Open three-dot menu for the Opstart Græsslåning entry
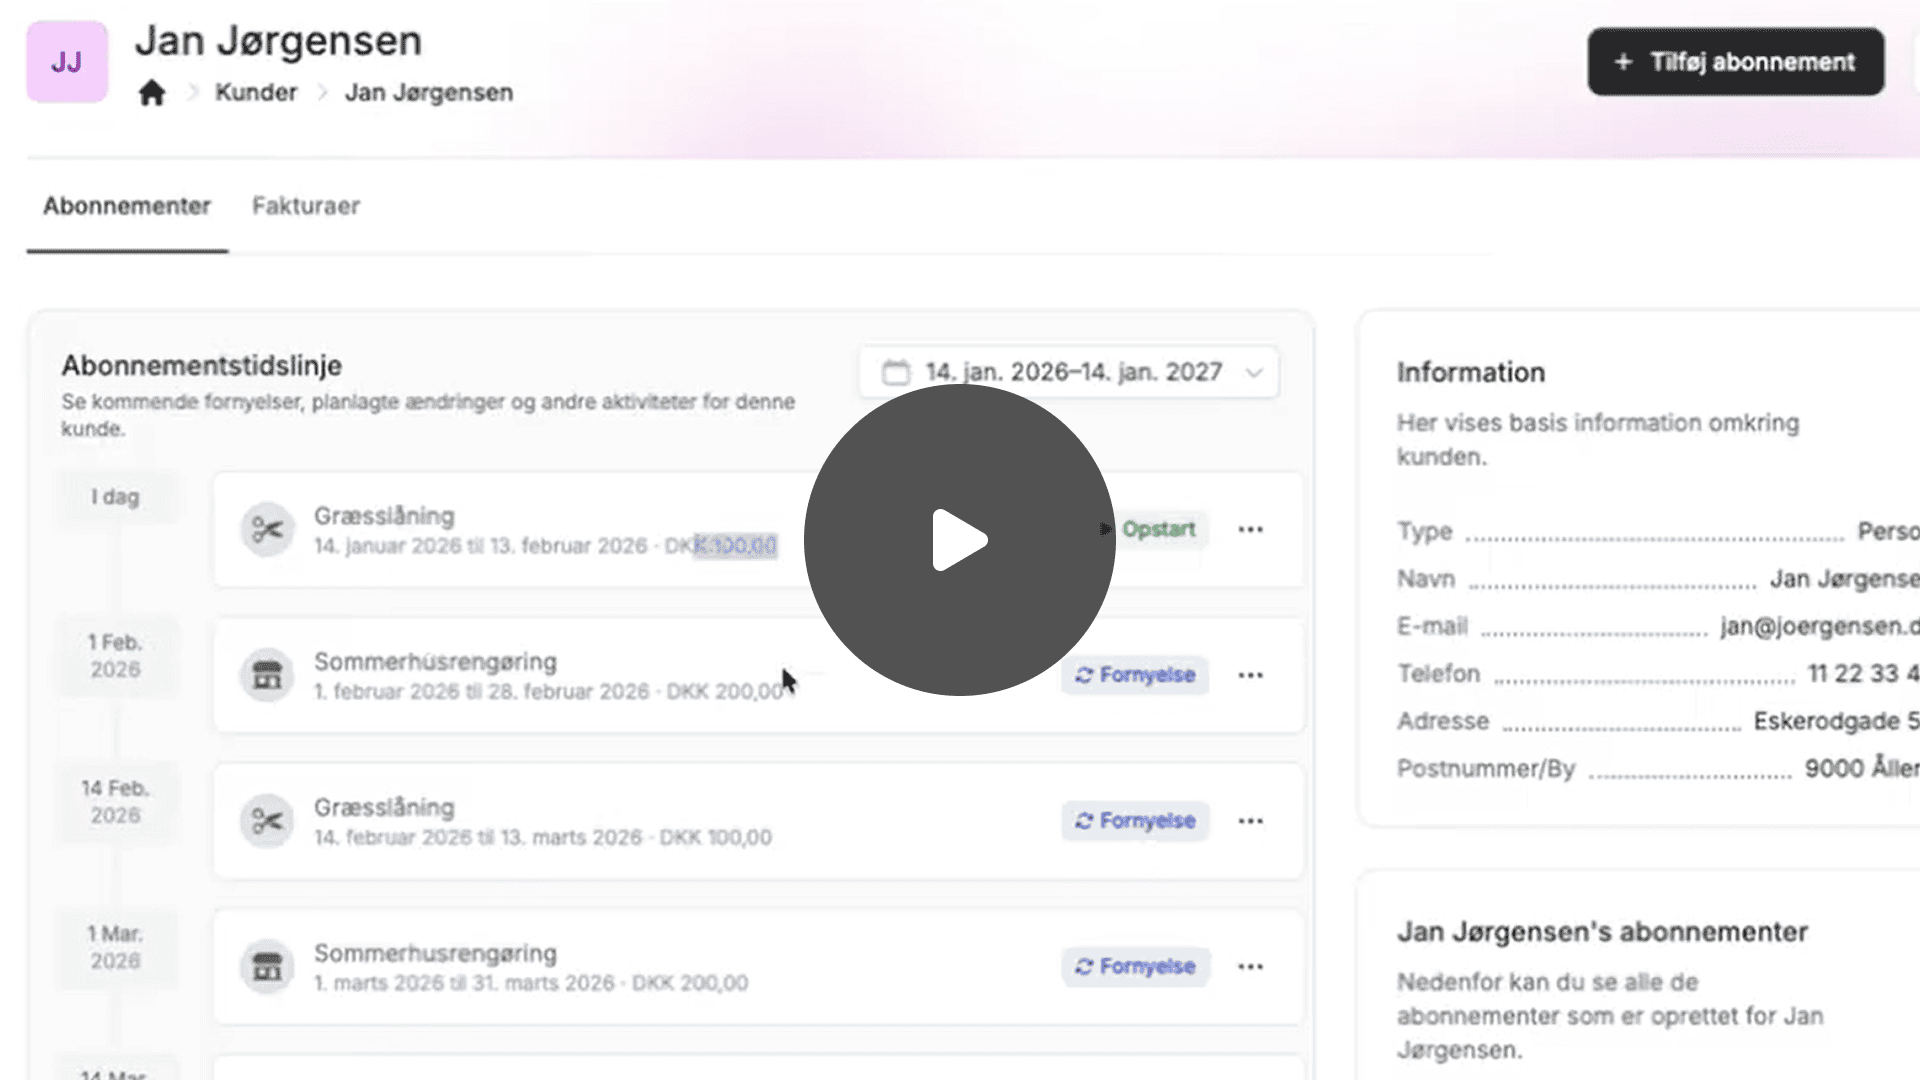 [x=1250, y=530]
